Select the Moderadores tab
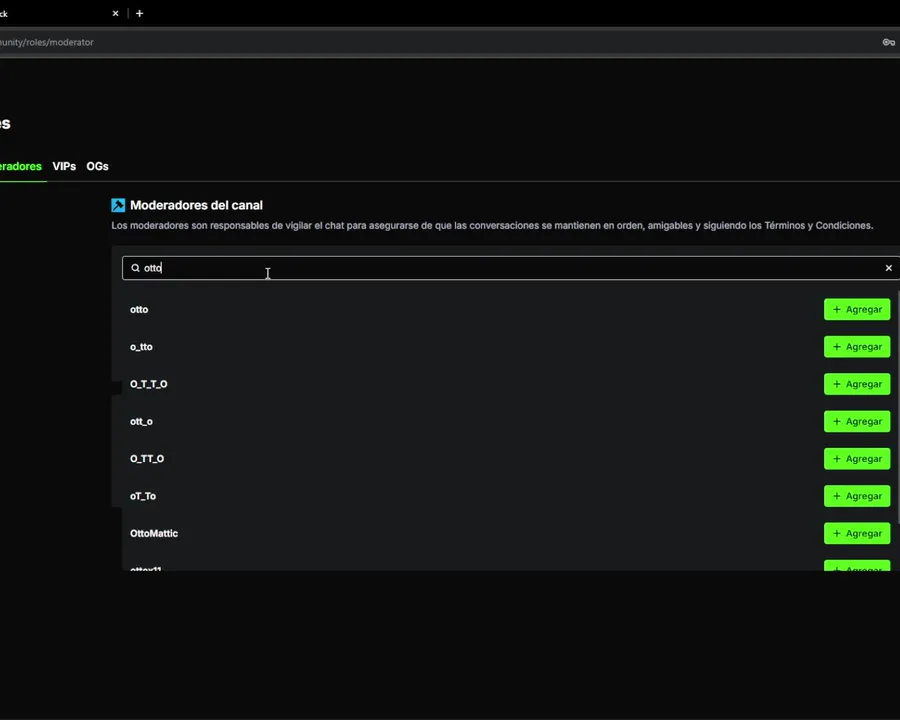The width and height of the screenshot is (900, 720). [21, 167]
